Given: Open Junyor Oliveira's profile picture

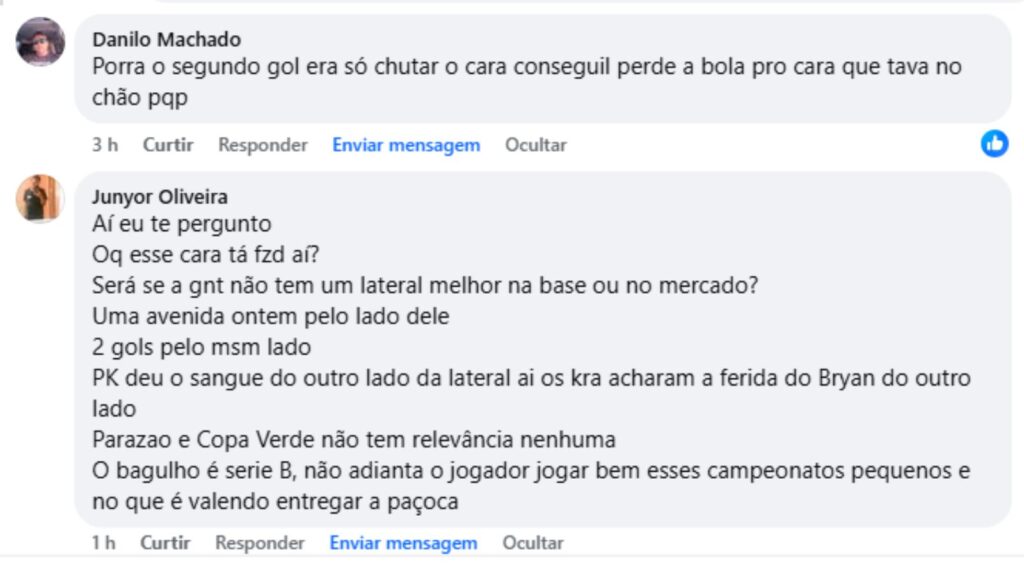Looking at the screenshot, I should [40, 199].
